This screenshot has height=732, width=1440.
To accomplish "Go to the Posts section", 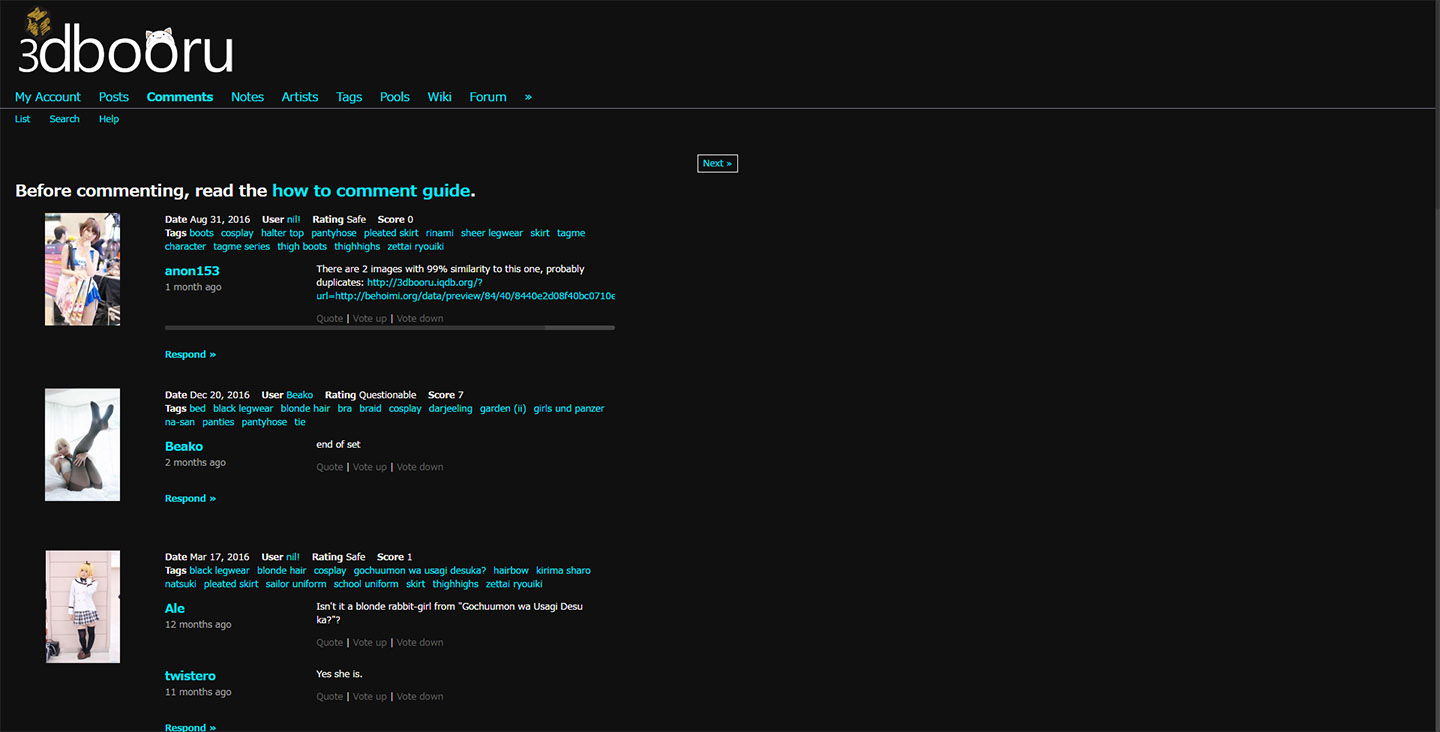I will click(114, 97).
